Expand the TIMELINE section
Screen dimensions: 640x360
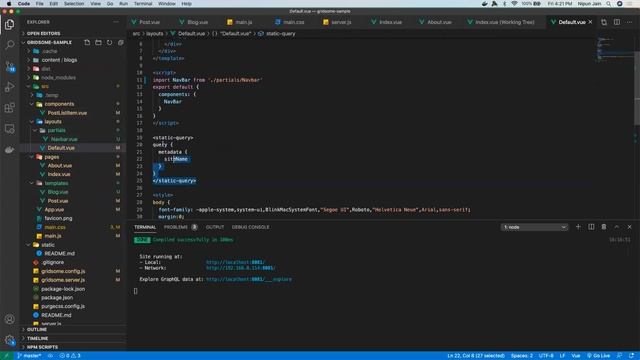point(38,338)
